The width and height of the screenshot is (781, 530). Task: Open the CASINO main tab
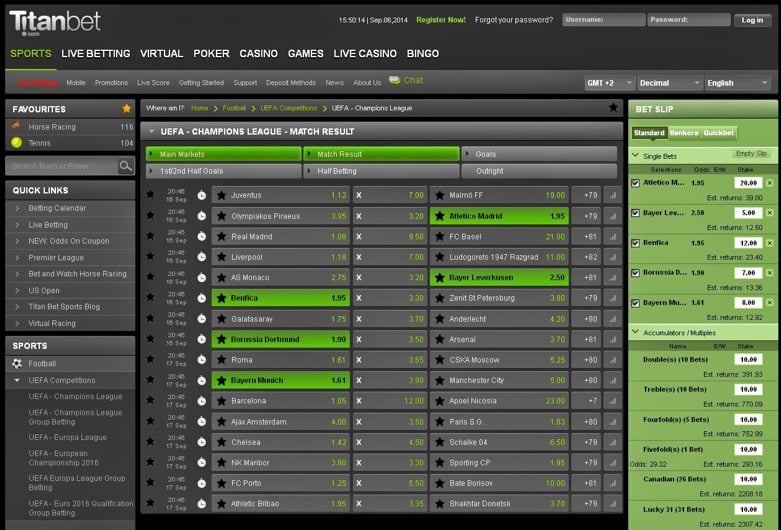click(x=259, y=53)
